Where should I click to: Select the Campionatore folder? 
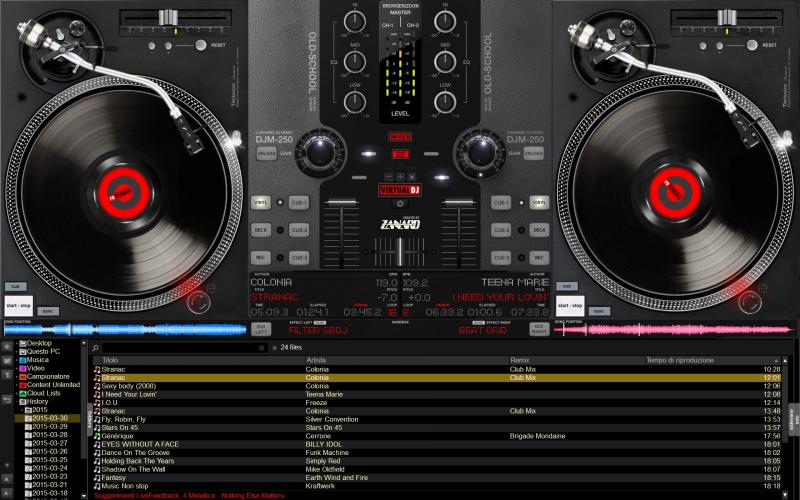48,377
